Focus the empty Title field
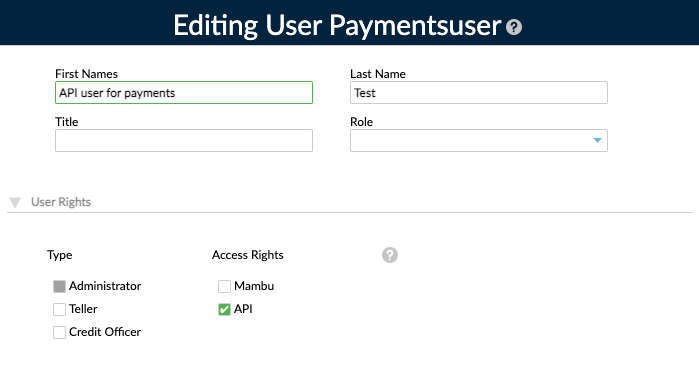Viewport: 699px width, 382px height. point(184,140)
